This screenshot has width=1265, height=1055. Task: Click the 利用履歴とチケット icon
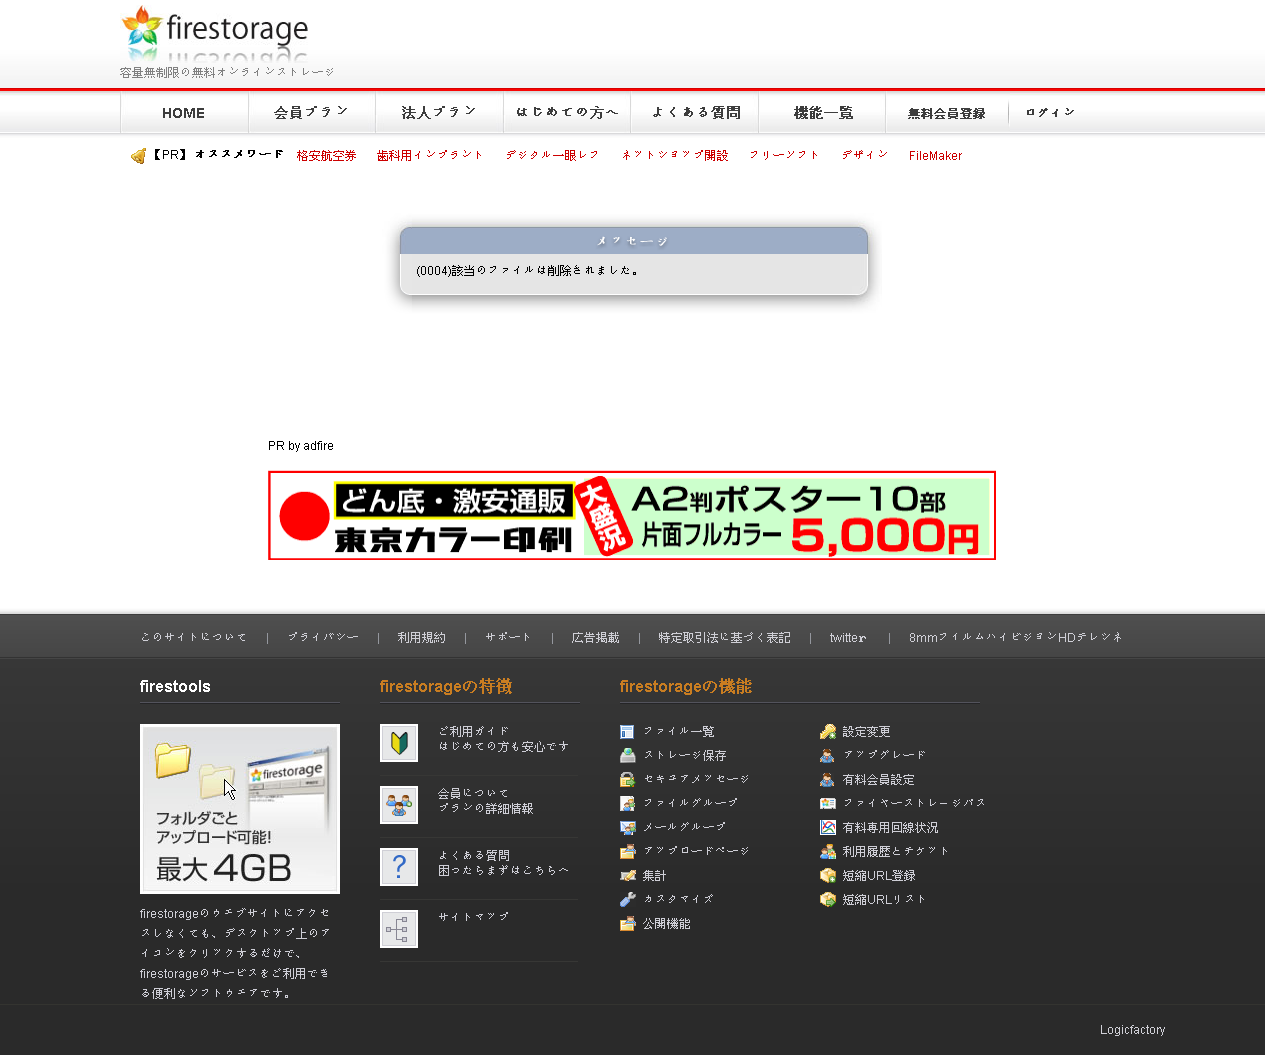pyautogui.click(x=827, y=852)
